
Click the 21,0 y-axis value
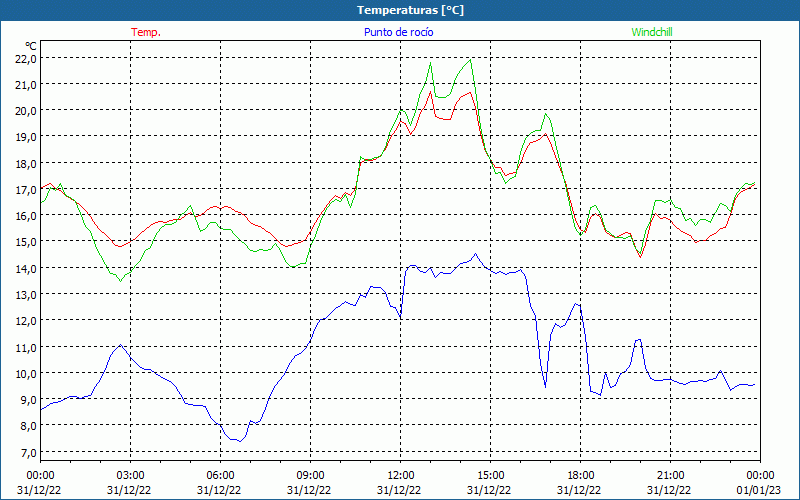click(26, 85)
